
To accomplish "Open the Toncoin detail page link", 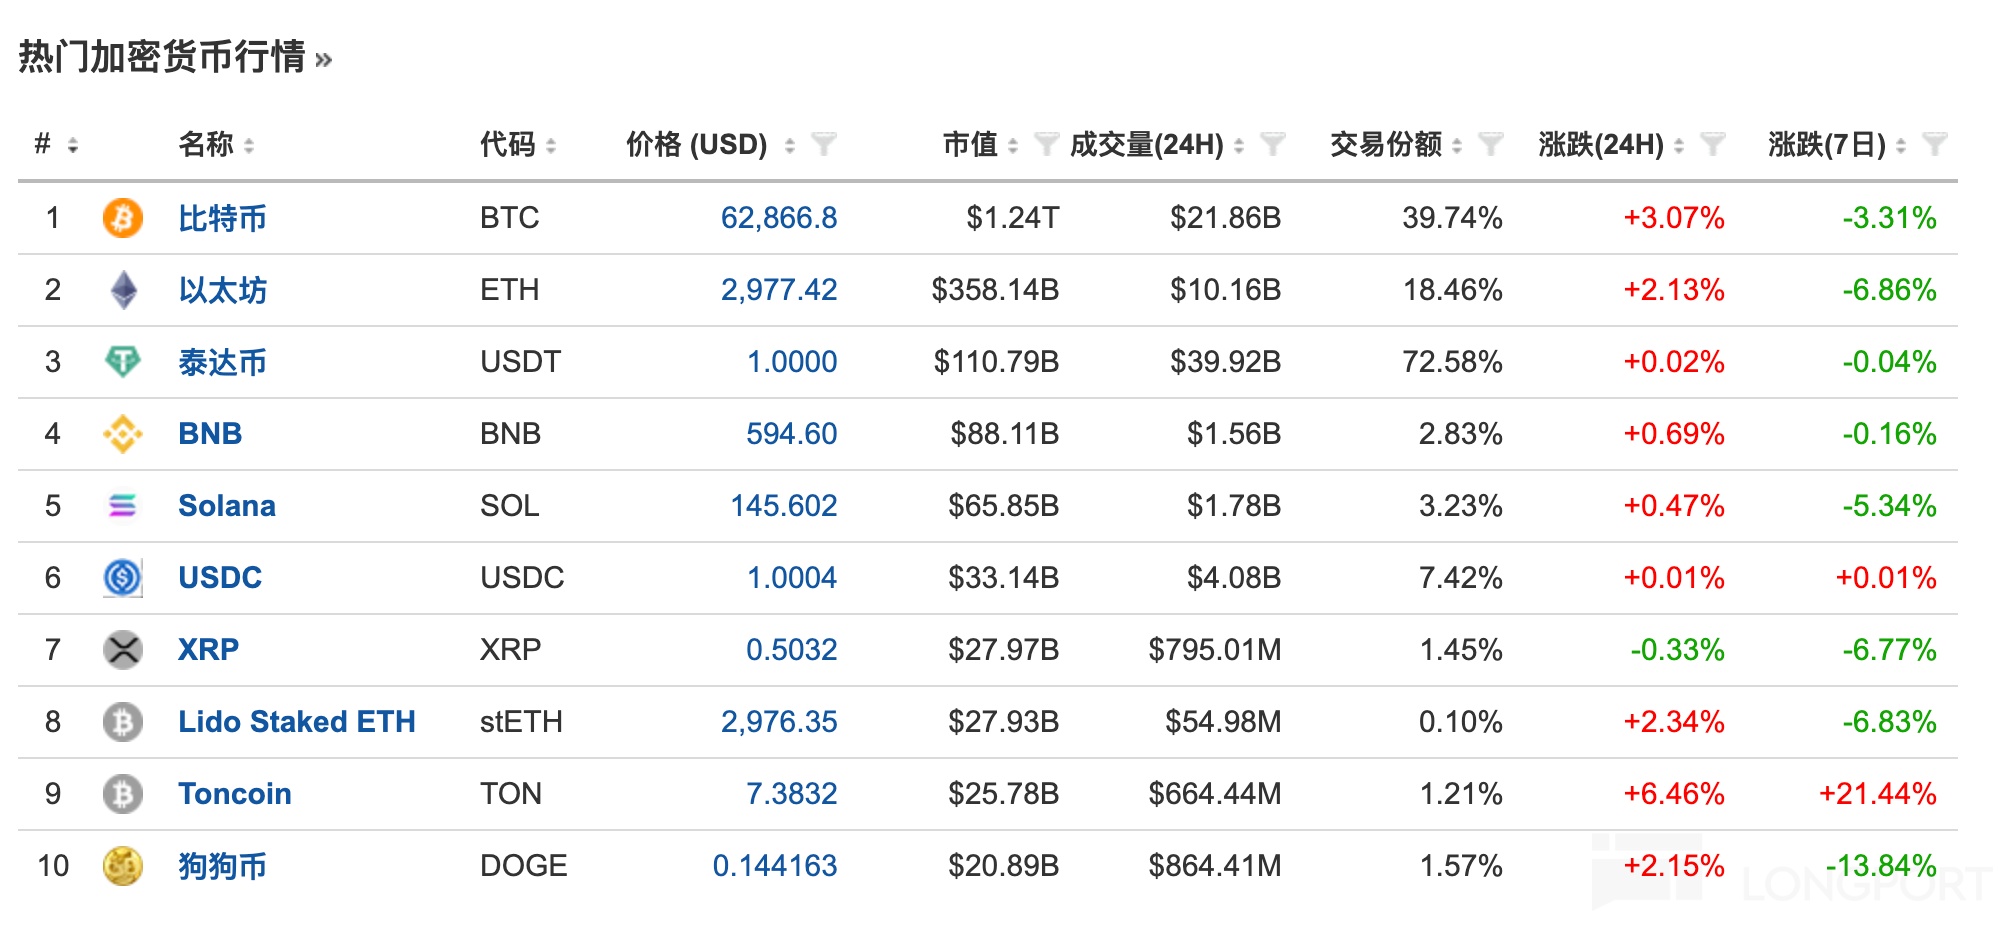I will 234,794.
